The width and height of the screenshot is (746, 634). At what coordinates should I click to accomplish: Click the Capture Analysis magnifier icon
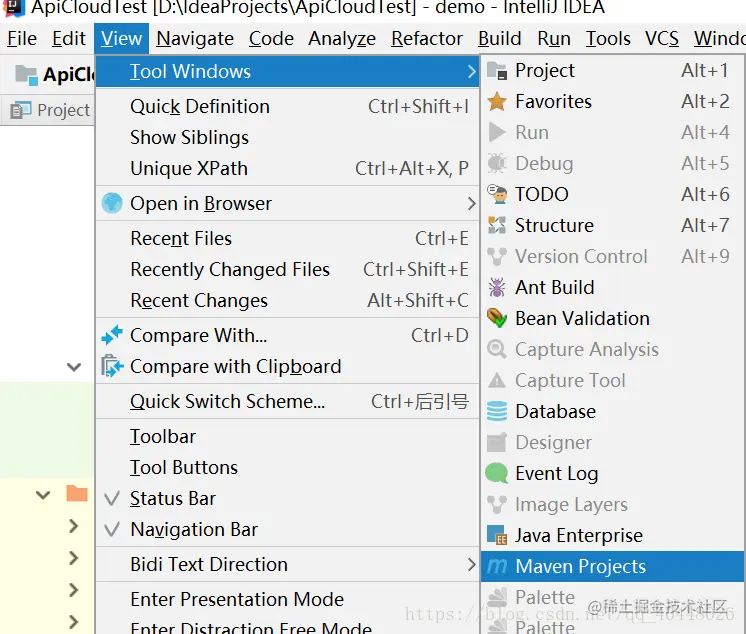(497, 349)
